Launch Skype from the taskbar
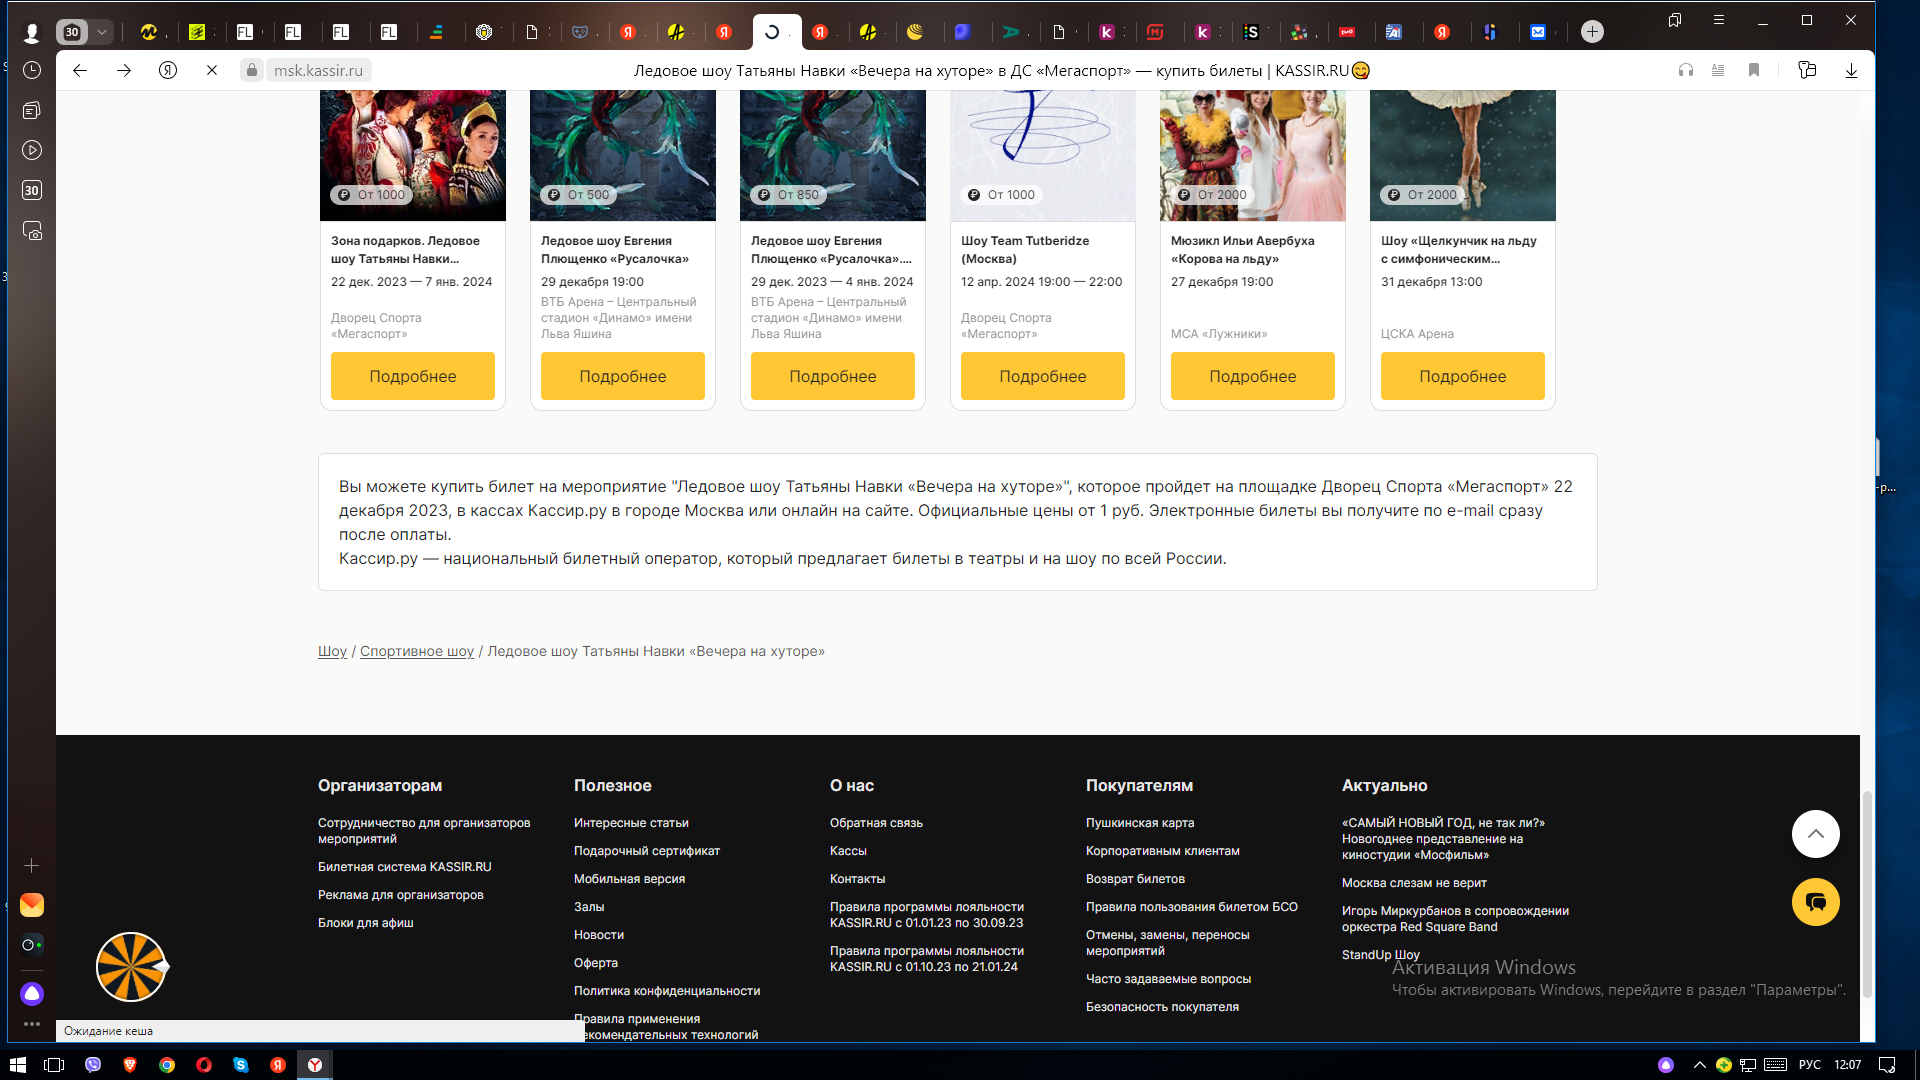The image size is (1920, 1080). (241, 1065)
